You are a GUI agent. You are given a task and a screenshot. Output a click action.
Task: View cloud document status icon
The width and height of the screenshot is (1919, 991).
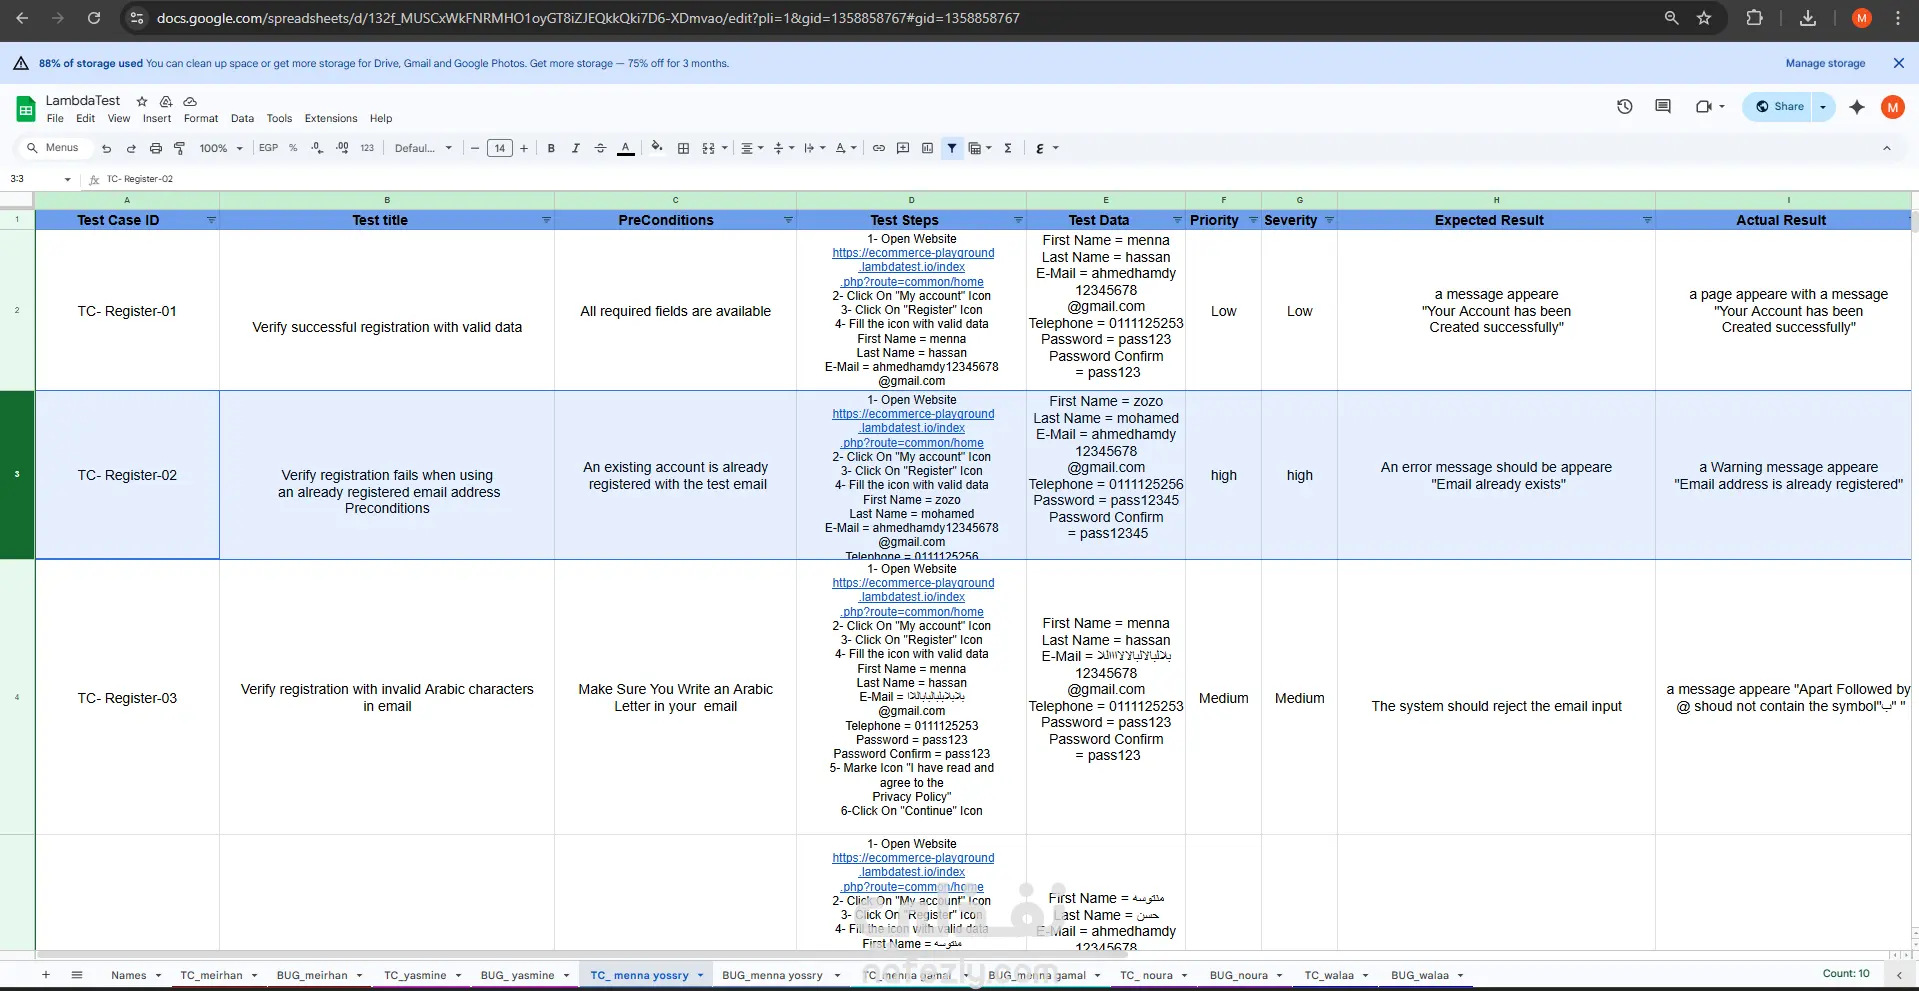pos(190,101)
